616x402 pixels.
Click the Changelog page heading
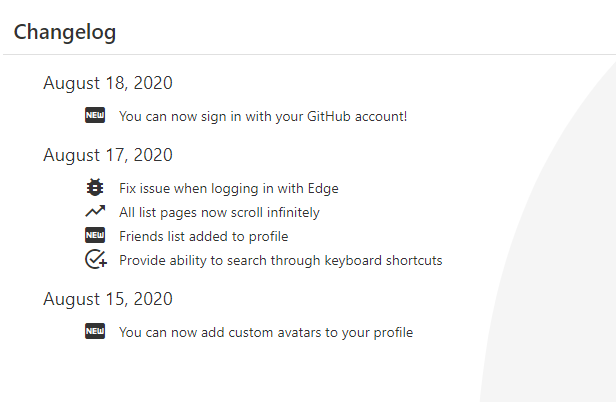pyautogui.click(x=65, y=32)
